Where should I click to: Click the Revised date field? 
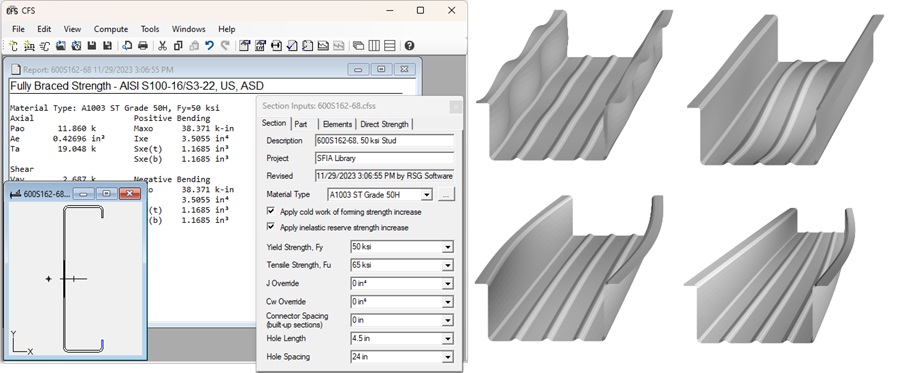point(385,176)
